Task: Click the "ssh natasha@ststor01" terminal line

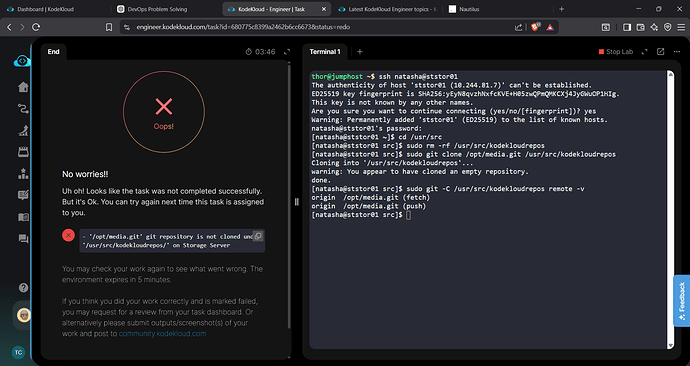Action: 385,77
